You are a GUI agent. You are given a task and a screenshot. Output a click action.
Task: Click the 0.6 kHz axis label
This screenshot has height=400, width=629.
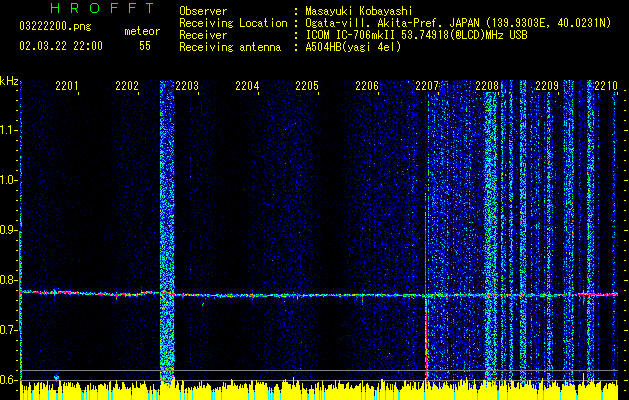(x=9, y=380)
